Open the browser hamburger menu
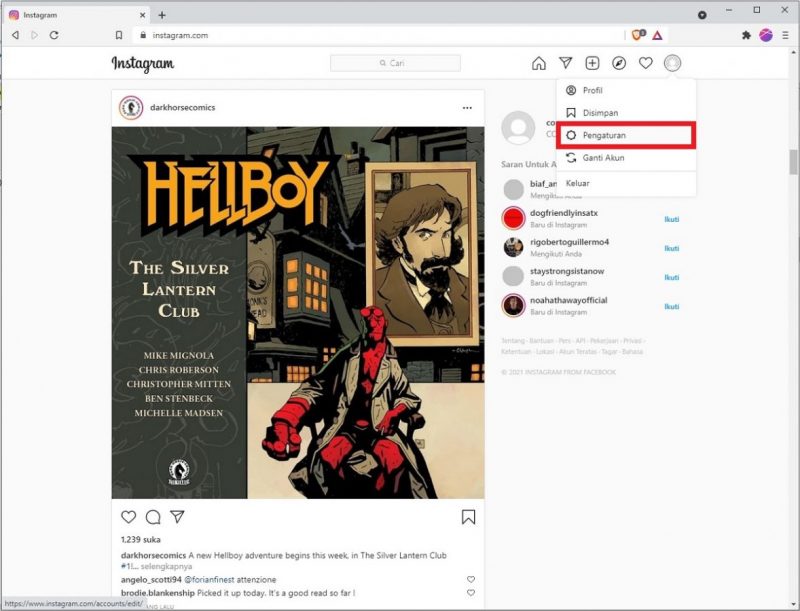The image size is (800, 611). [x=785, y=35]
